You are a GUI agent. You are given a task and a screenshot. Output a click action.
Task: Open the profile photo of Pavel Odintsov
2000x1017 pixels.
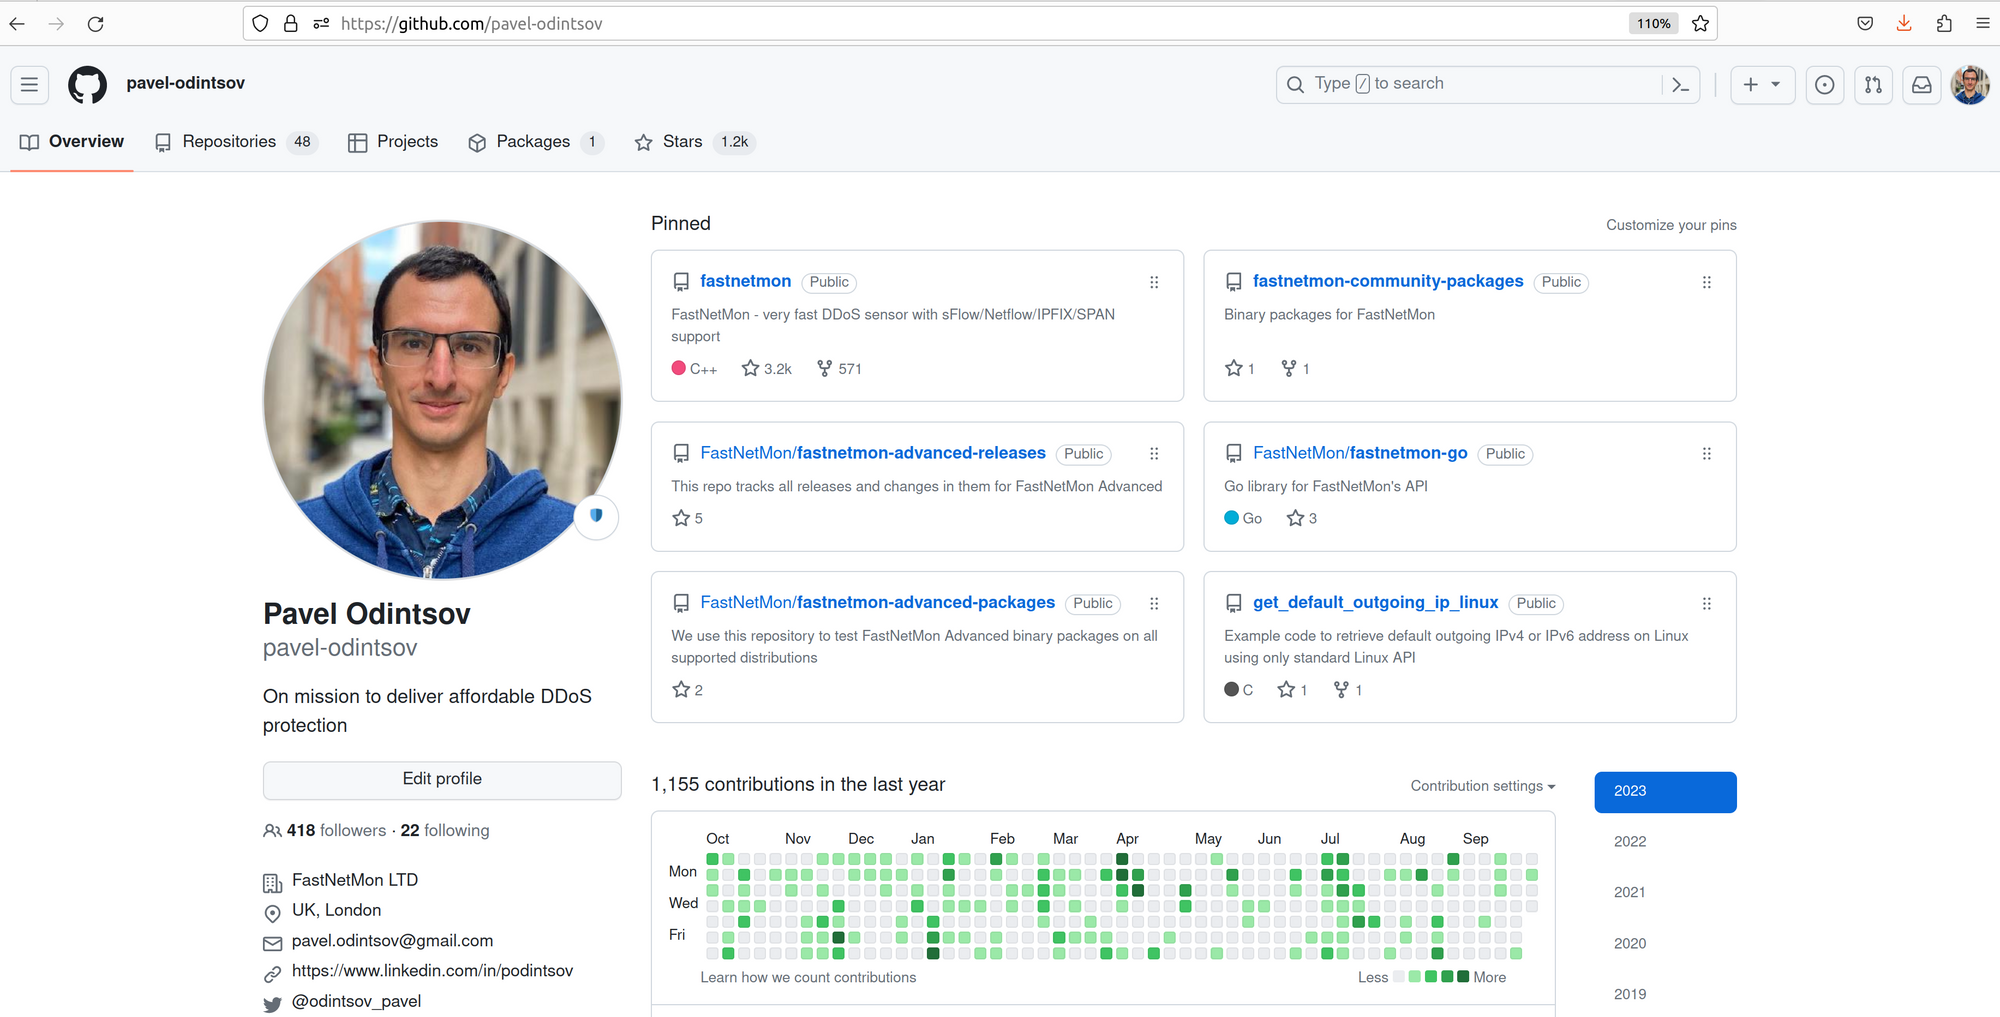[442, 400]
